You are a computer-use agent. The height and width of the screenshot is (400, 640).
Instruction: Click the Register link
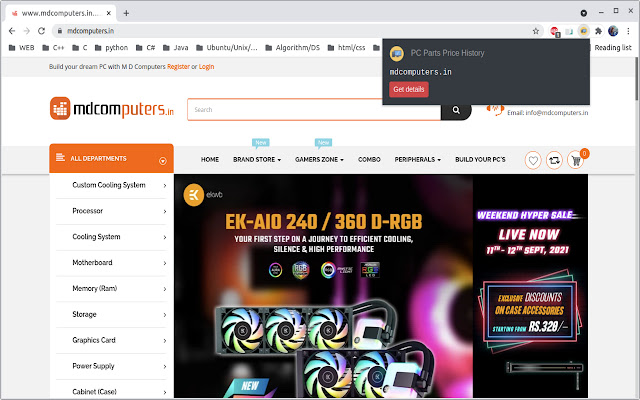[178, 67]
